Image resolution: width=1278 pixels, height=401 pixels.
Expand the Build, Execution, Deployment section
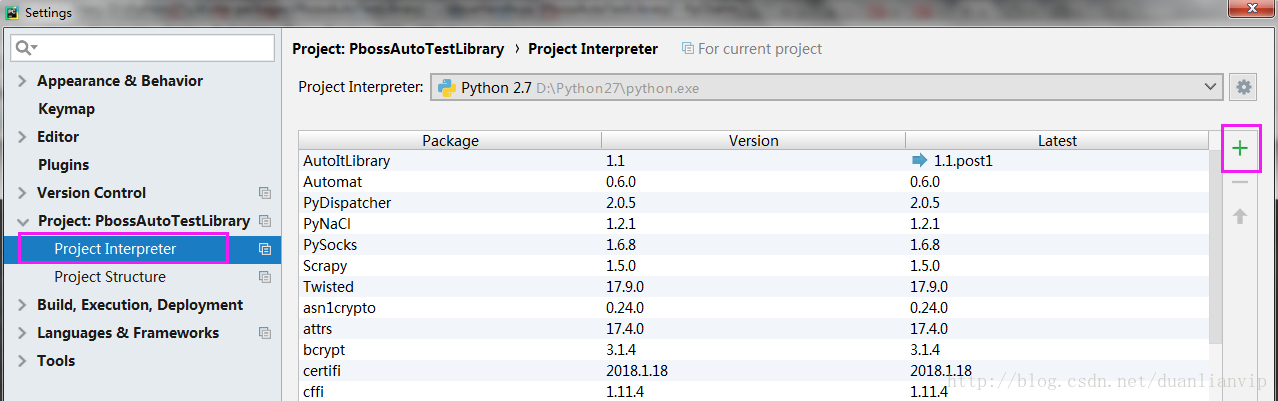[22, 305]
